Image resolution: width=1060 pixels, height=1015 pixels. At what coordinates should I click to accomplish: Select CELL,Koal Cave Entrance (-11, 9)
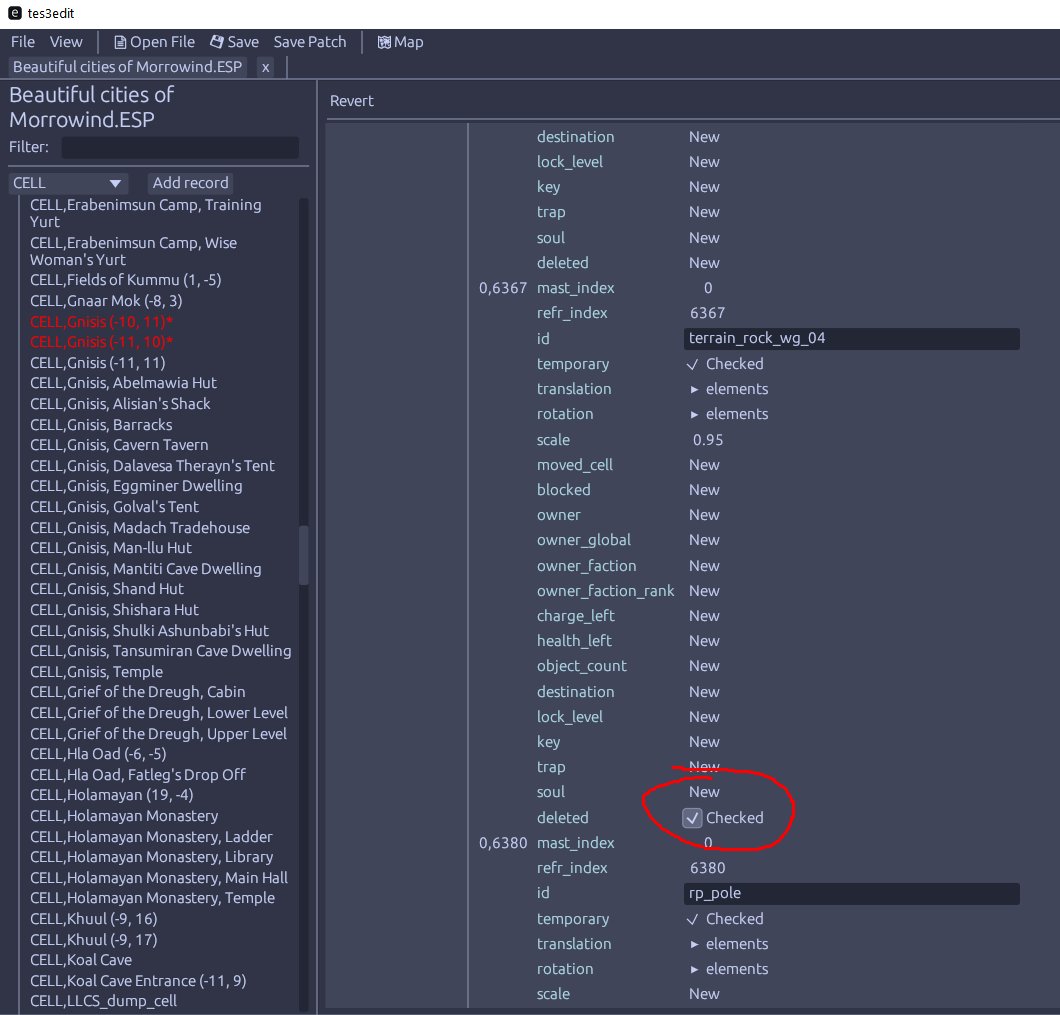[x=138, y=981]
